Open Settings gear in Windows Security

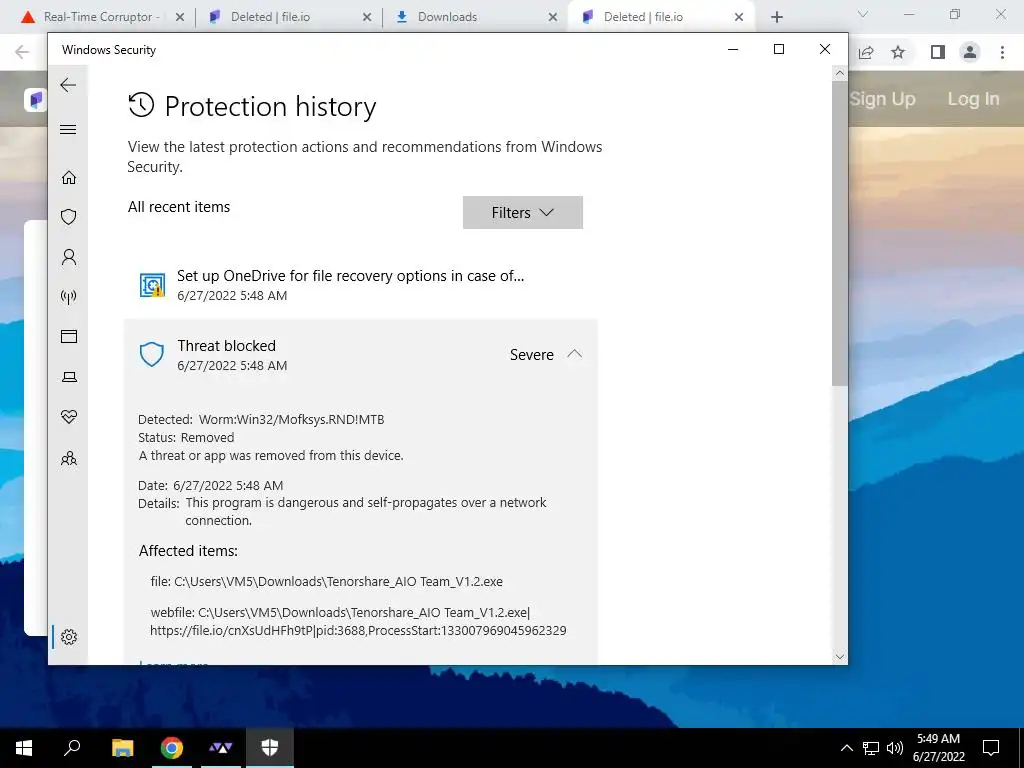pos(69,637)
